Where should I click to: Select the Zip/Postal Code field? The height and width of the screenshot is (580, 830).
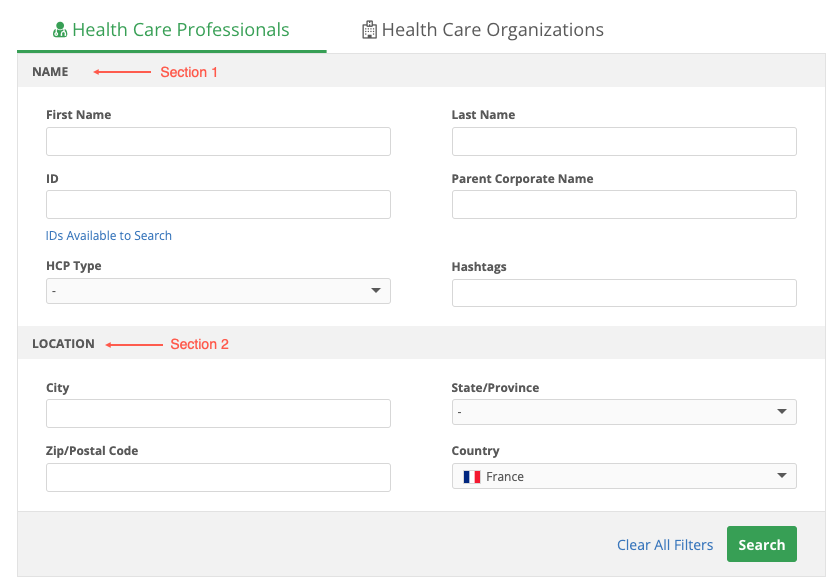point(218,477)
